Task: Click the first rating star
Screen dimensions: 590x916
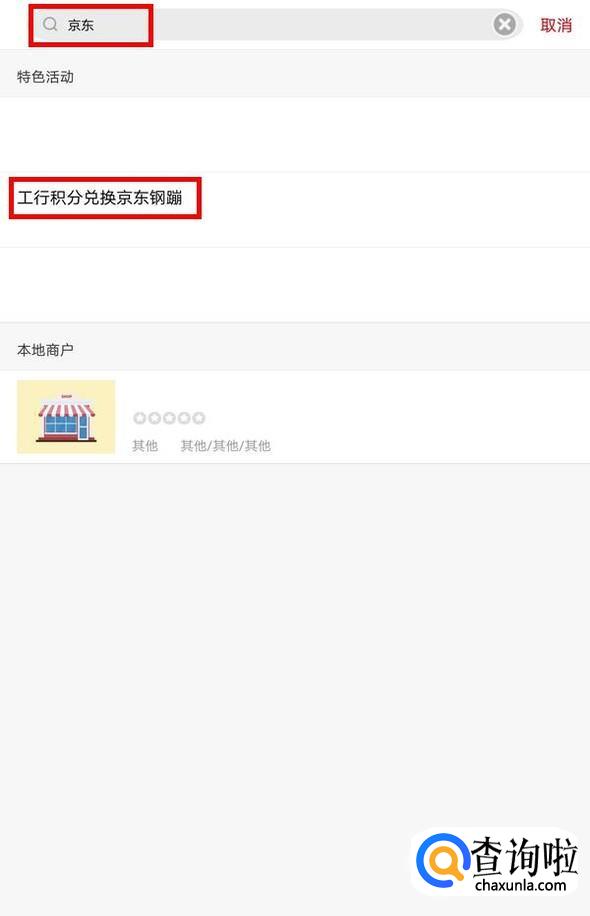Action: click(140, 418)
